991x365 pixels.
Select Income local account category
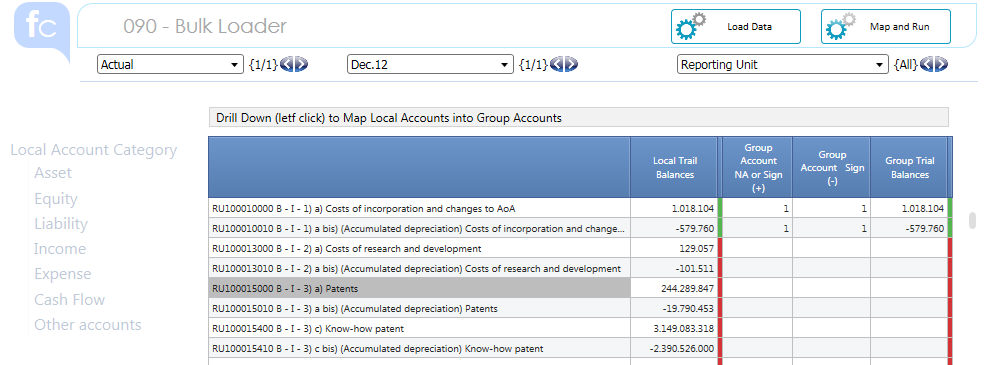click(x=59, y=249)
